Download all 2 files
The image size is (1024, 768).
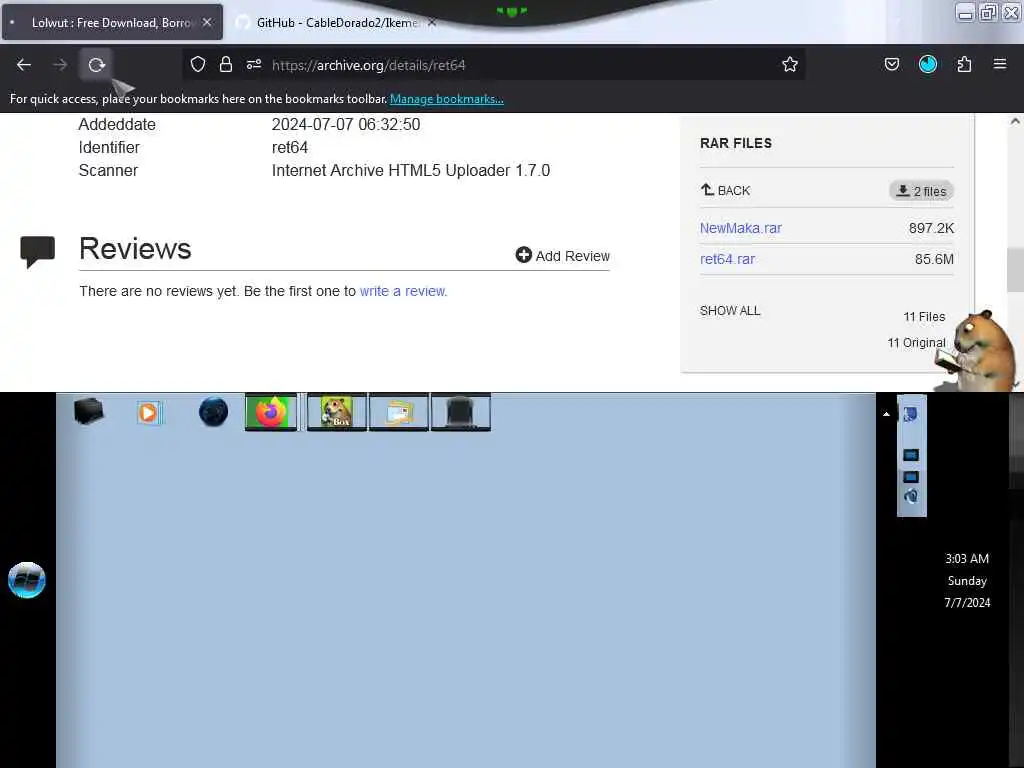(x=921, y=191)
